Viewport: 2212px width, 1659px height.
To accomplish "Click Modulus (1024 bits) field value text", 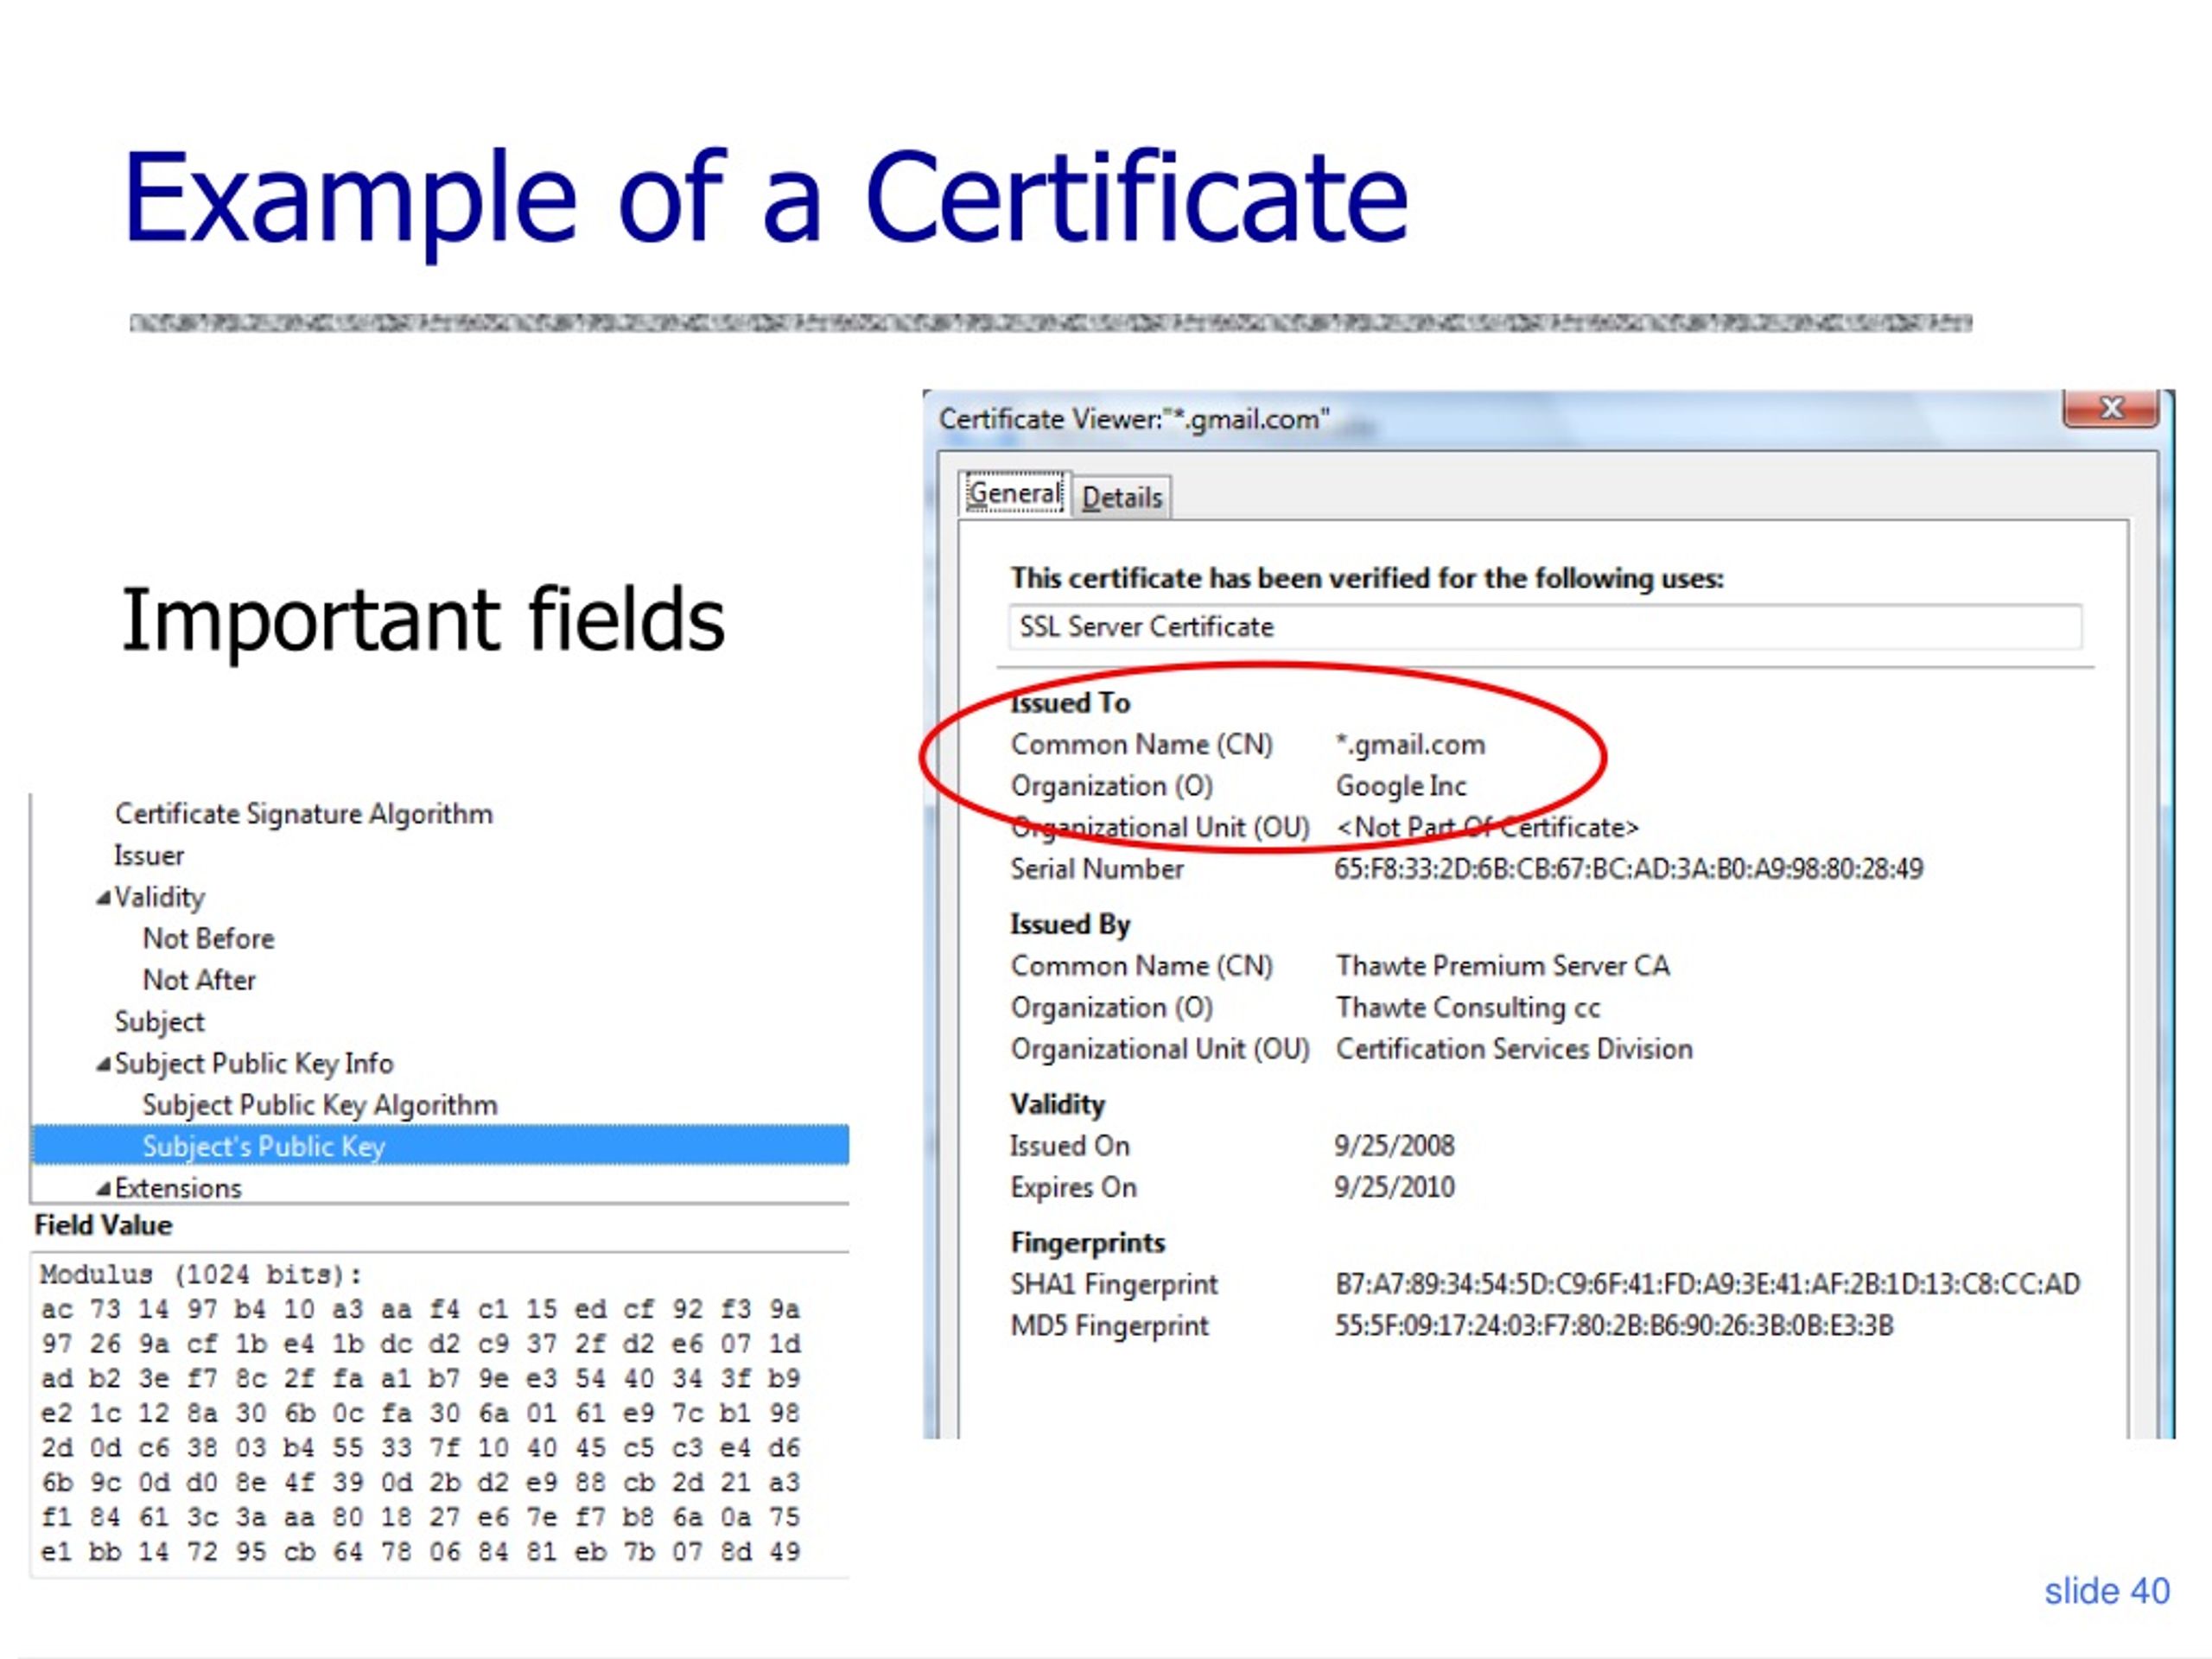I will coord(201,1276).
